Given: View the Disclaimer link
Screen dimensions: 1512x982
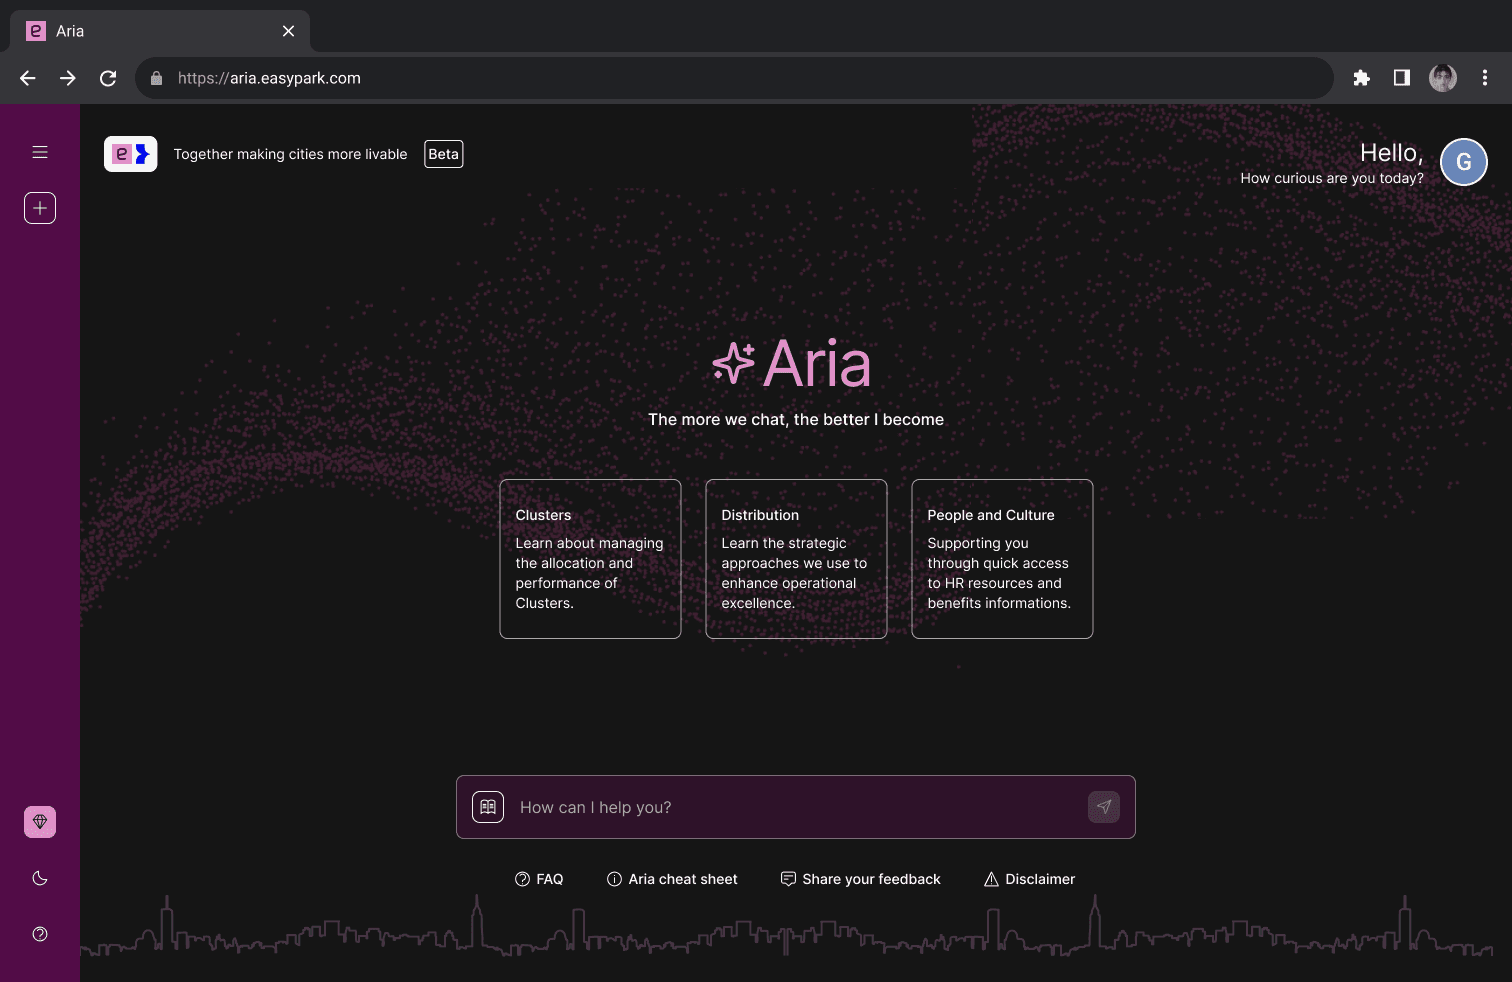Looking at the screenshot, I should (x=1029, y=879).
